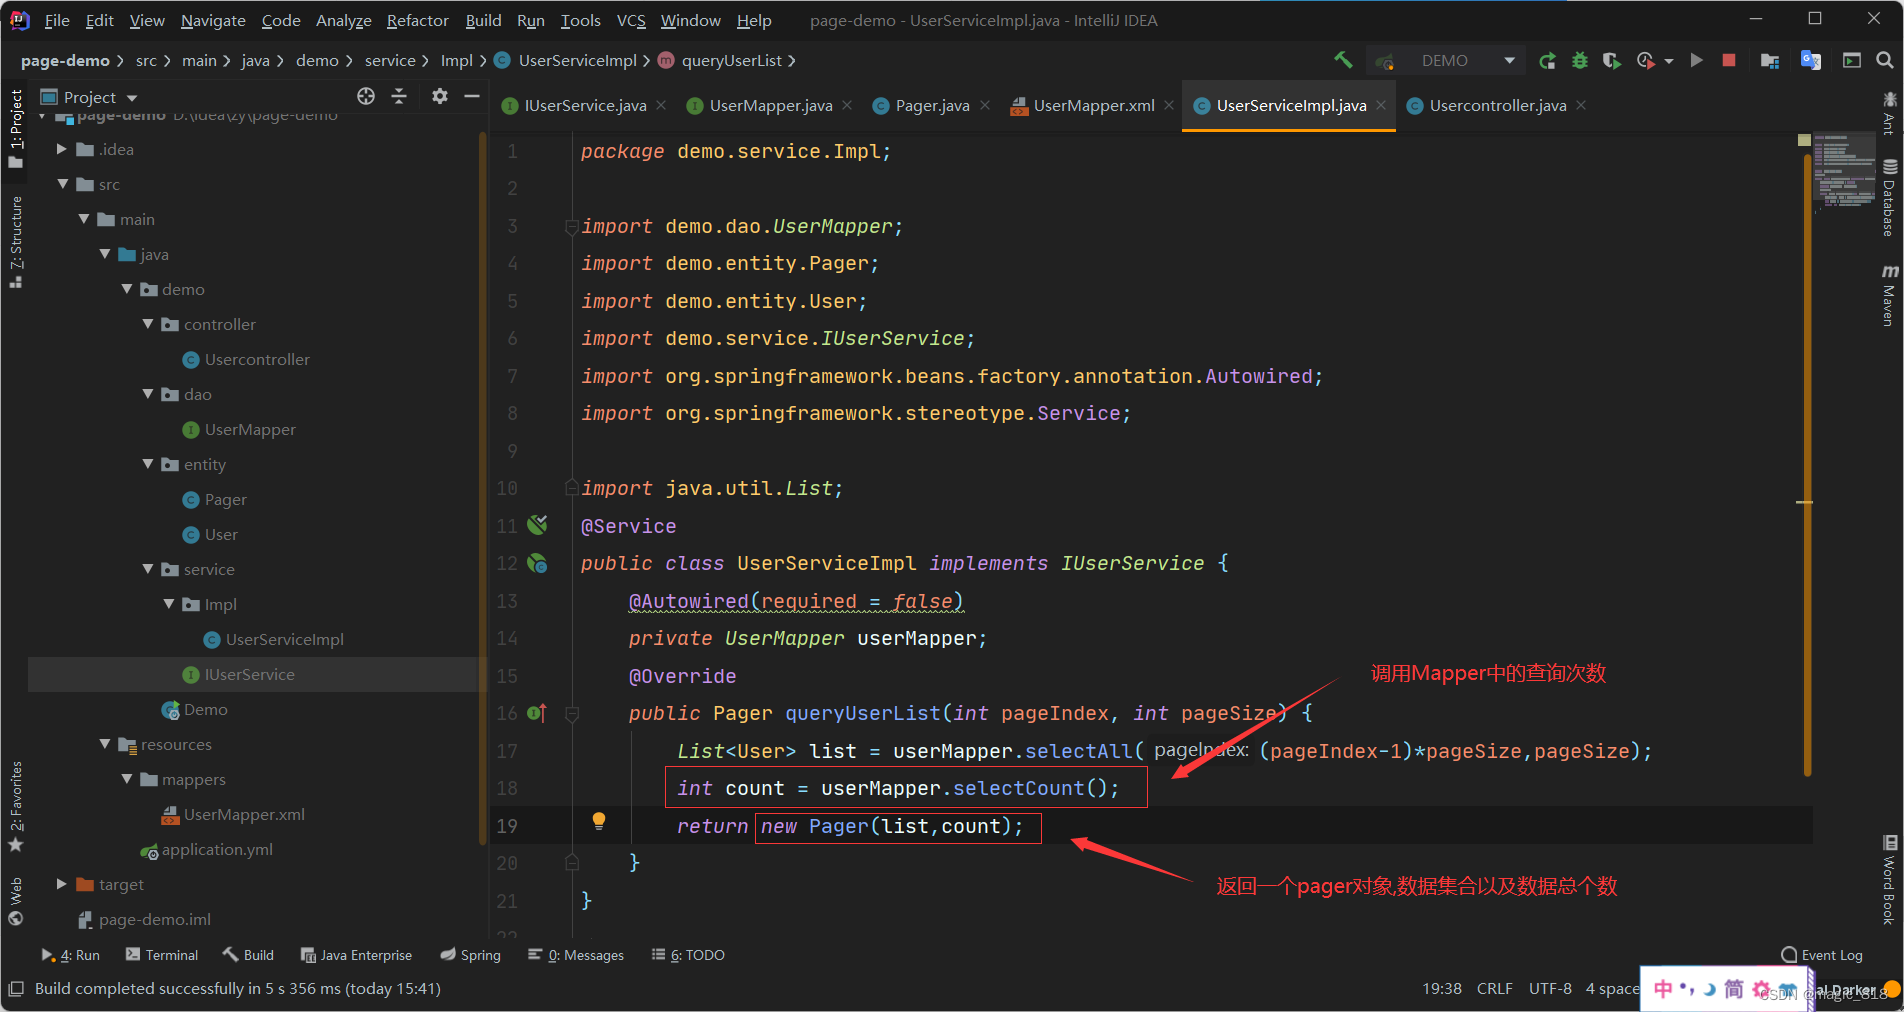Click the Translate icon in toolbar
Screen dimensions: 1904x1012
(1811, 61)
